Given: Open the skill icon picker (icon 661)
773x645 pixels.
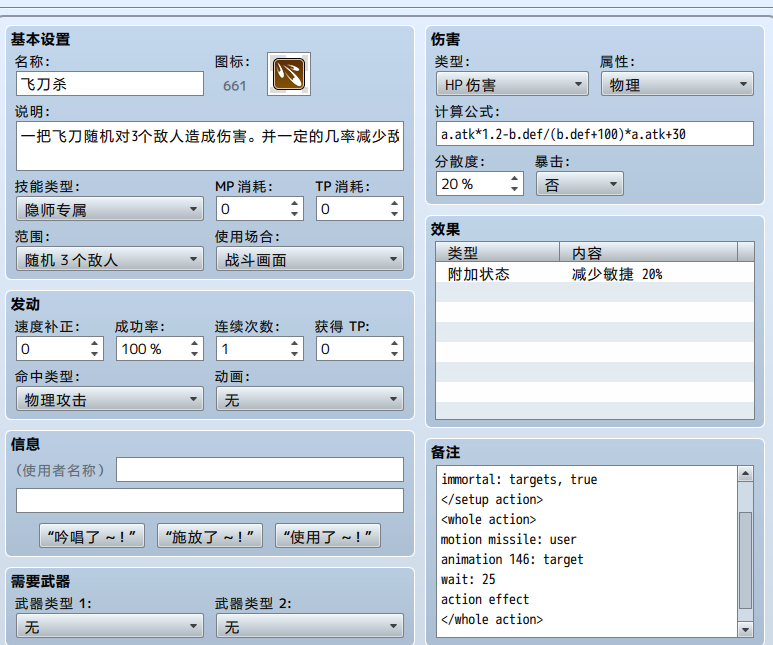Looking at the screenshot, I should 289,74.
